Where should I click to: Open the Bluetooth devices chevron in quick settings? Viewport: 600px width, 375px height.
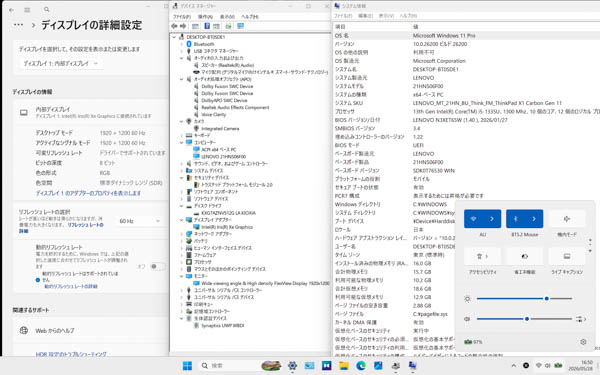pos(534,219)
